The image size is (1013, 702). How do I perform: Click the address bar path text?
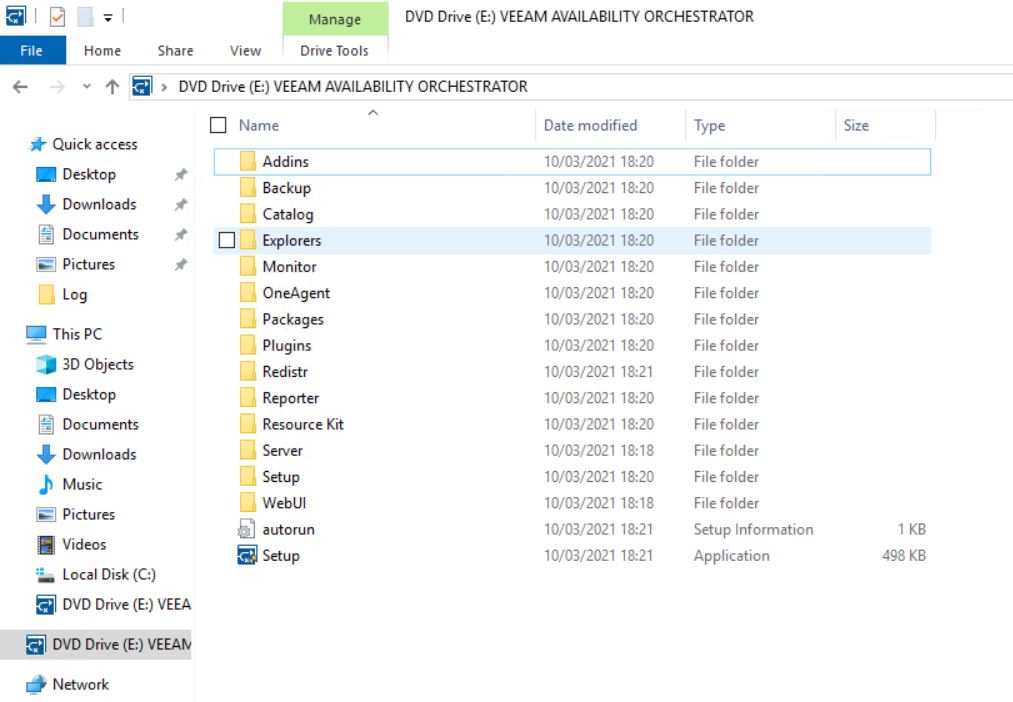point(353,87)
